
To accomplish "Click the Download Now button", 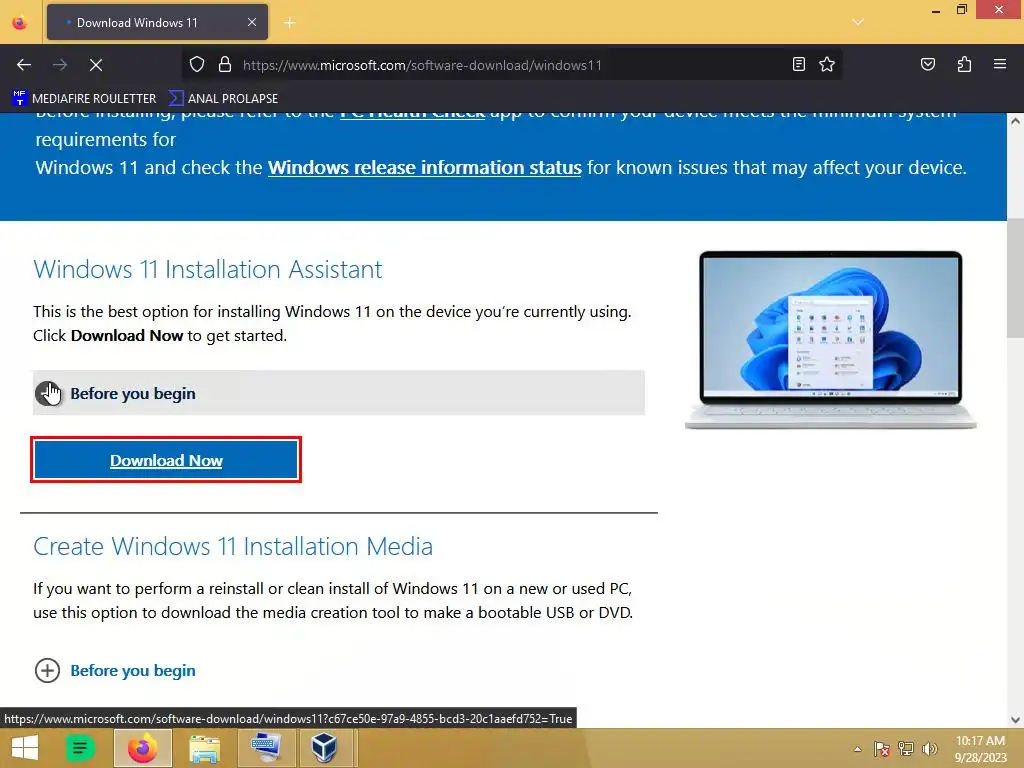I will (166, 460).
